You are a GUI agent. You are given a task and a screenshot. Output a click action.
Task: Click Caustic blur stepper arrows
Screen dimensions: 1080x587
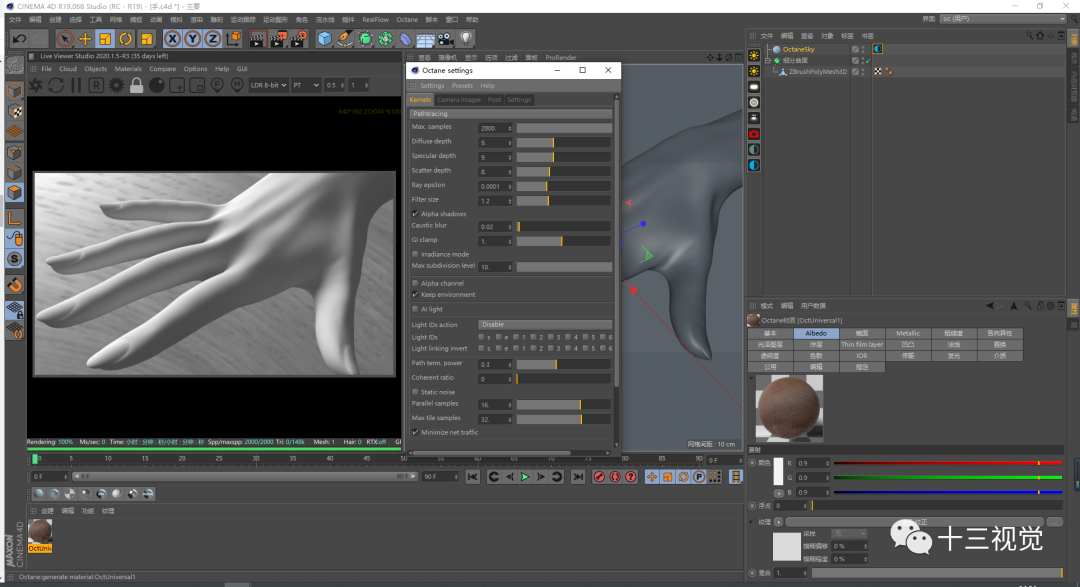coord(510,227)
